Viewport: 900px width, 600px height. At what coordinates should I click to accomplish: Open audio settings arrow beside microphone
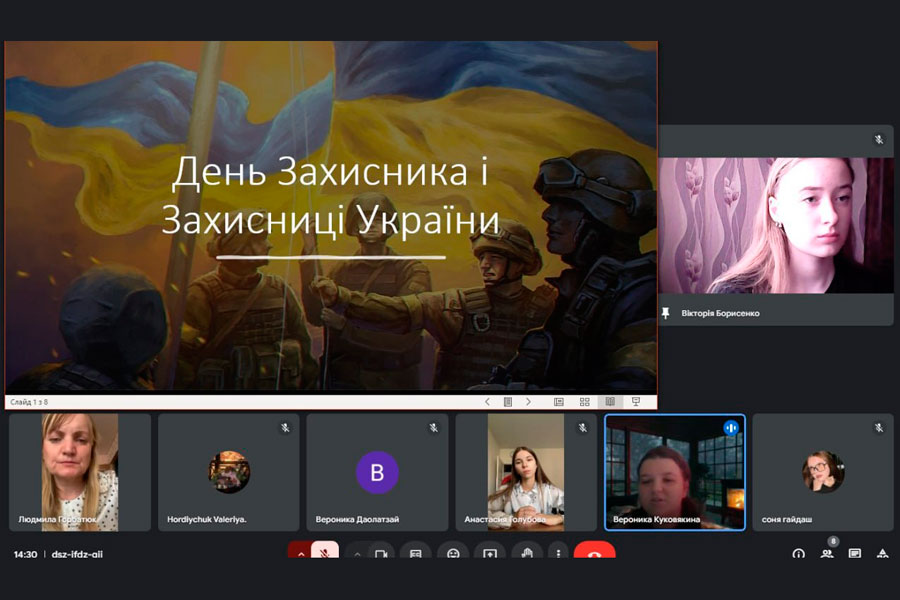[x=300, y=553]
